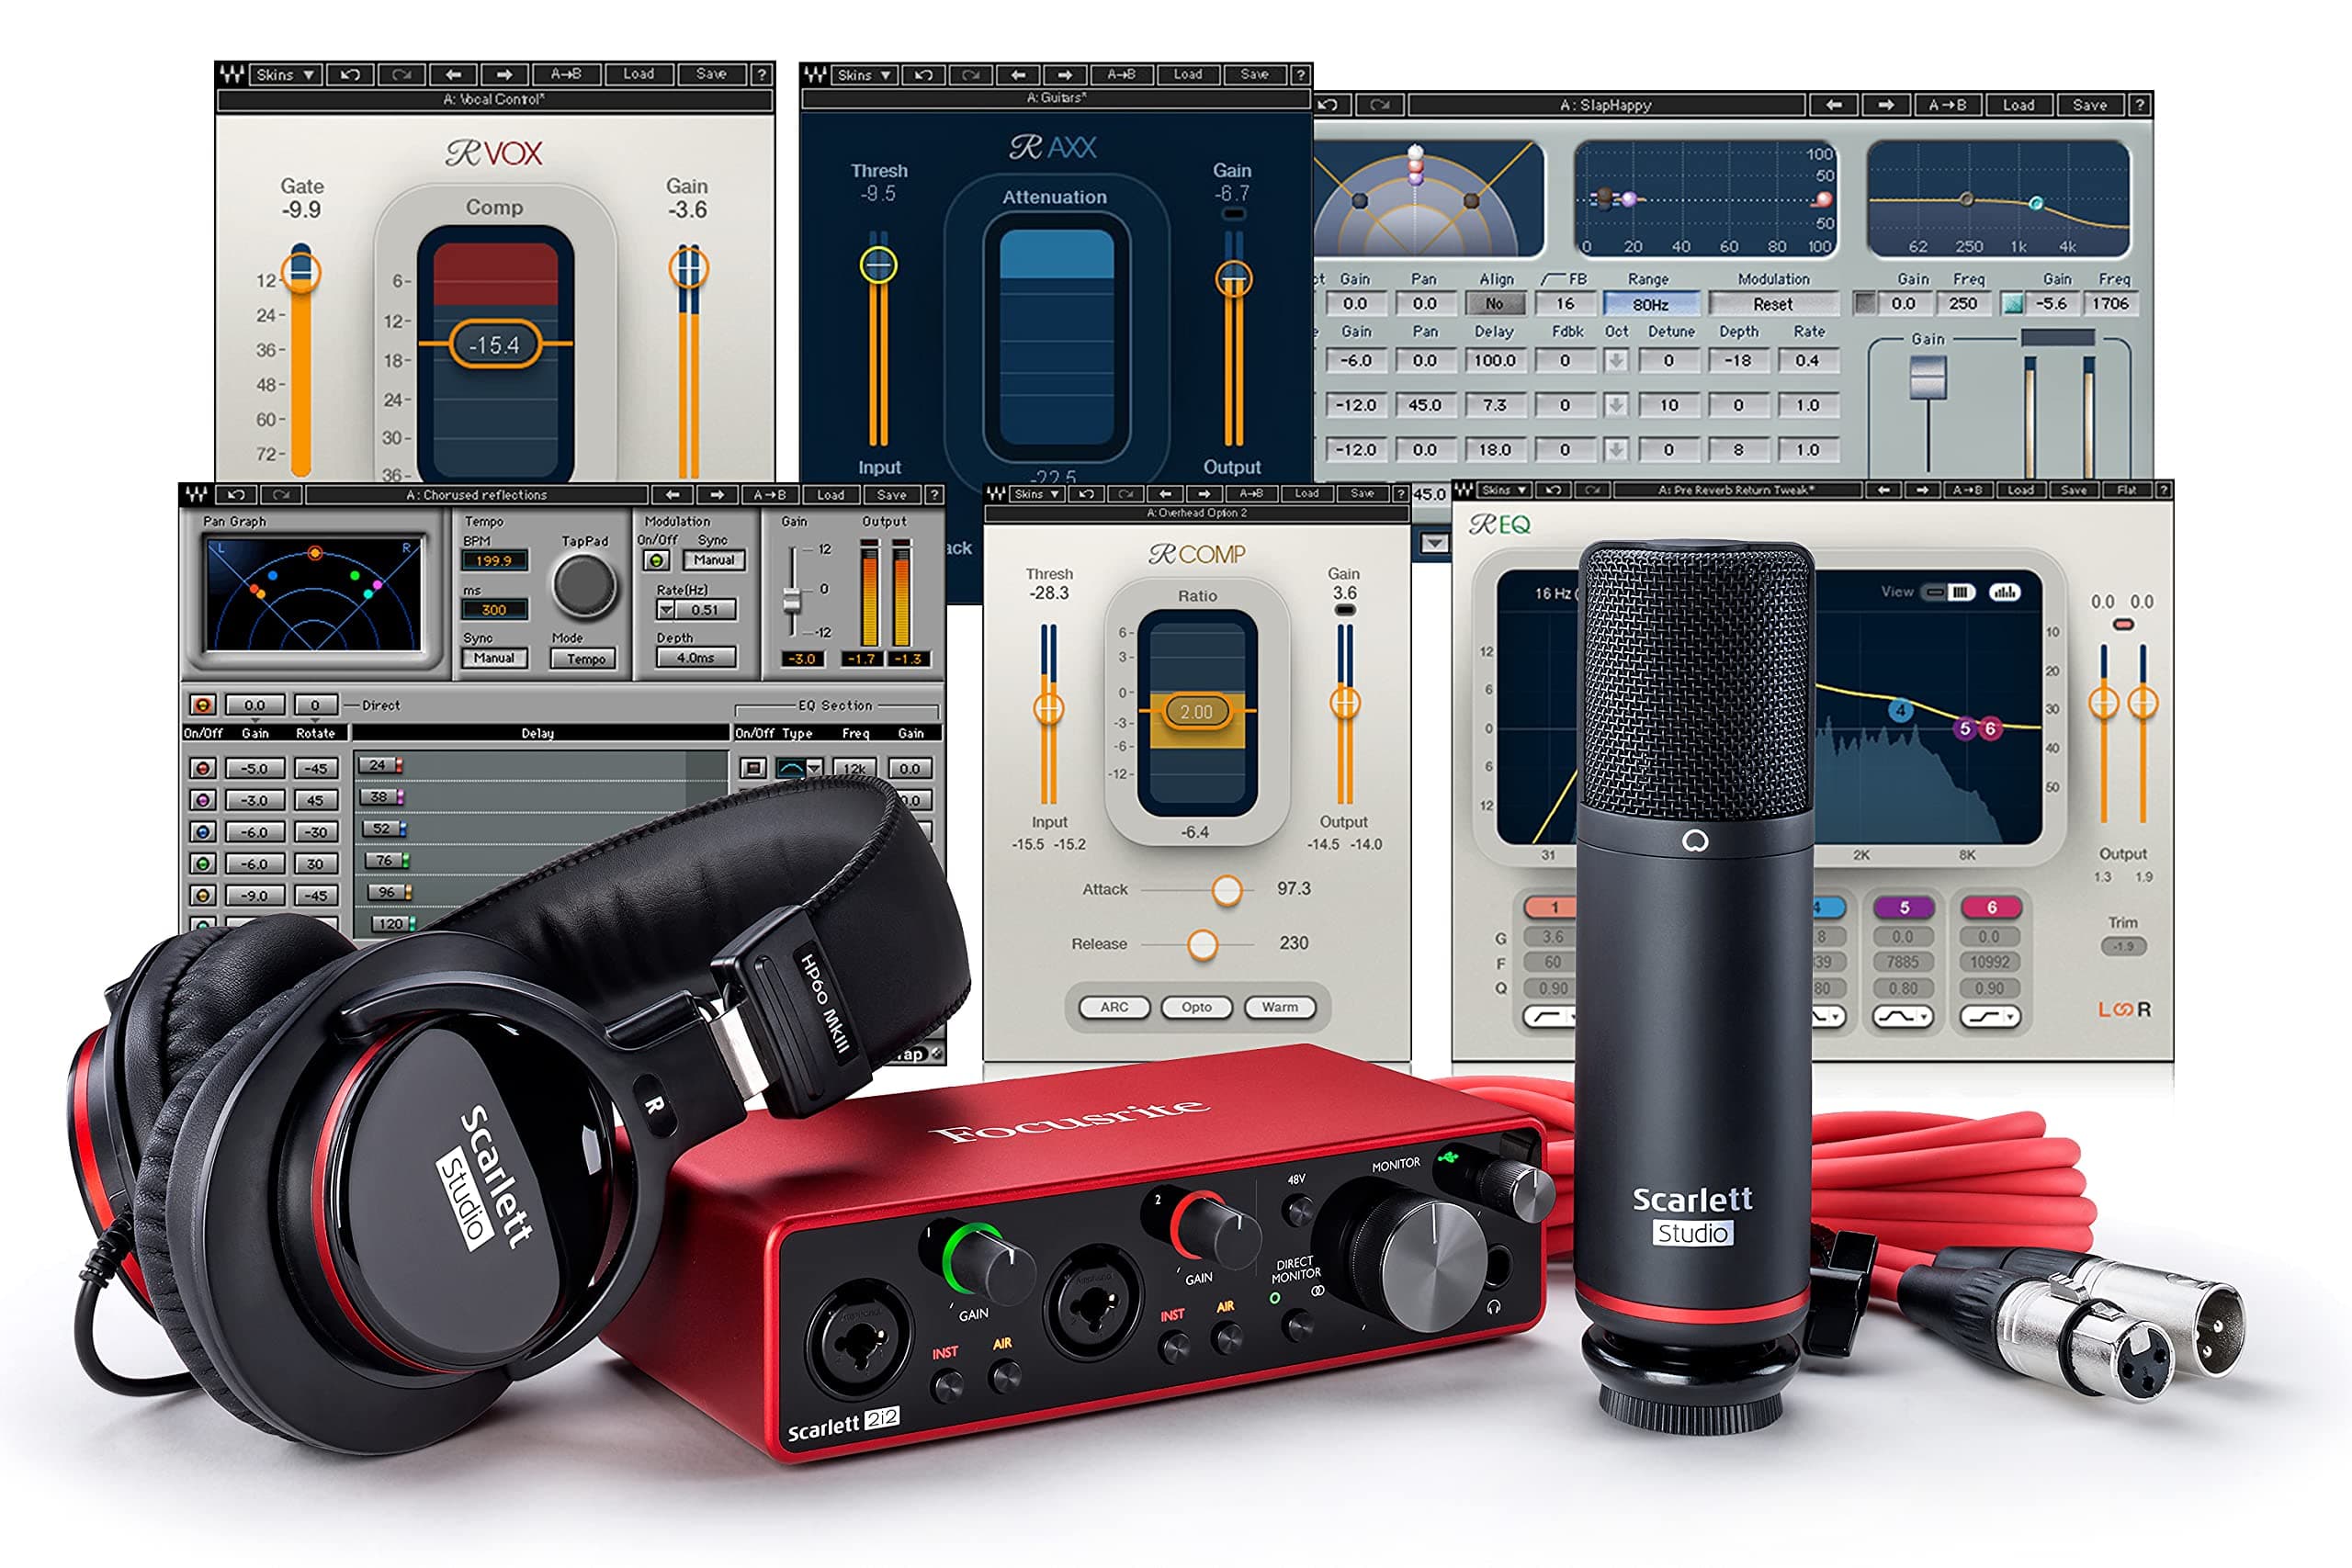Click the Waves logo on the RVox toolbar

(232, 75)
